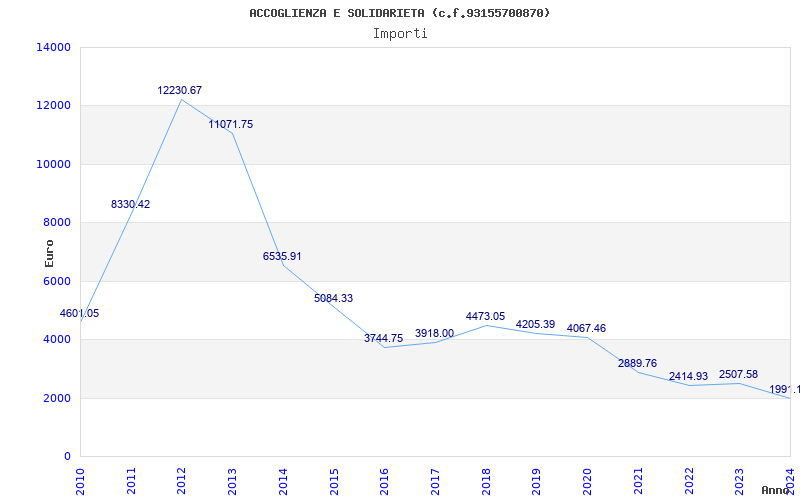Image resolution: width=800 pixels, height=500 pixels.
Task: Click data label 4067.46
Action: [587, 329]
